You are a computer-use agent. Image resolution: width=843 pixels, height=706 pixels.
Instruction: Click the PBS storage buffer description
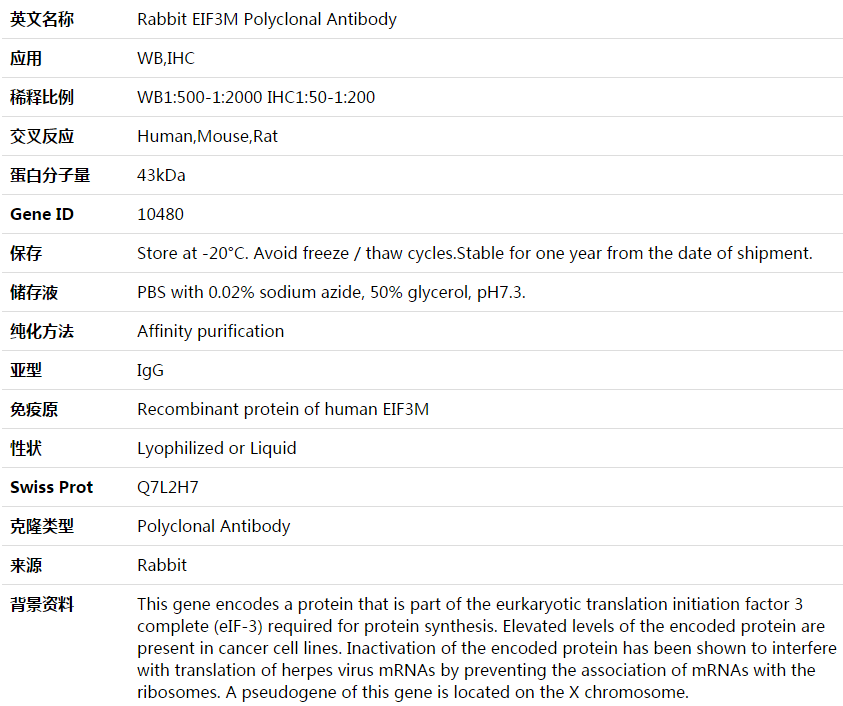coord(331,292)
